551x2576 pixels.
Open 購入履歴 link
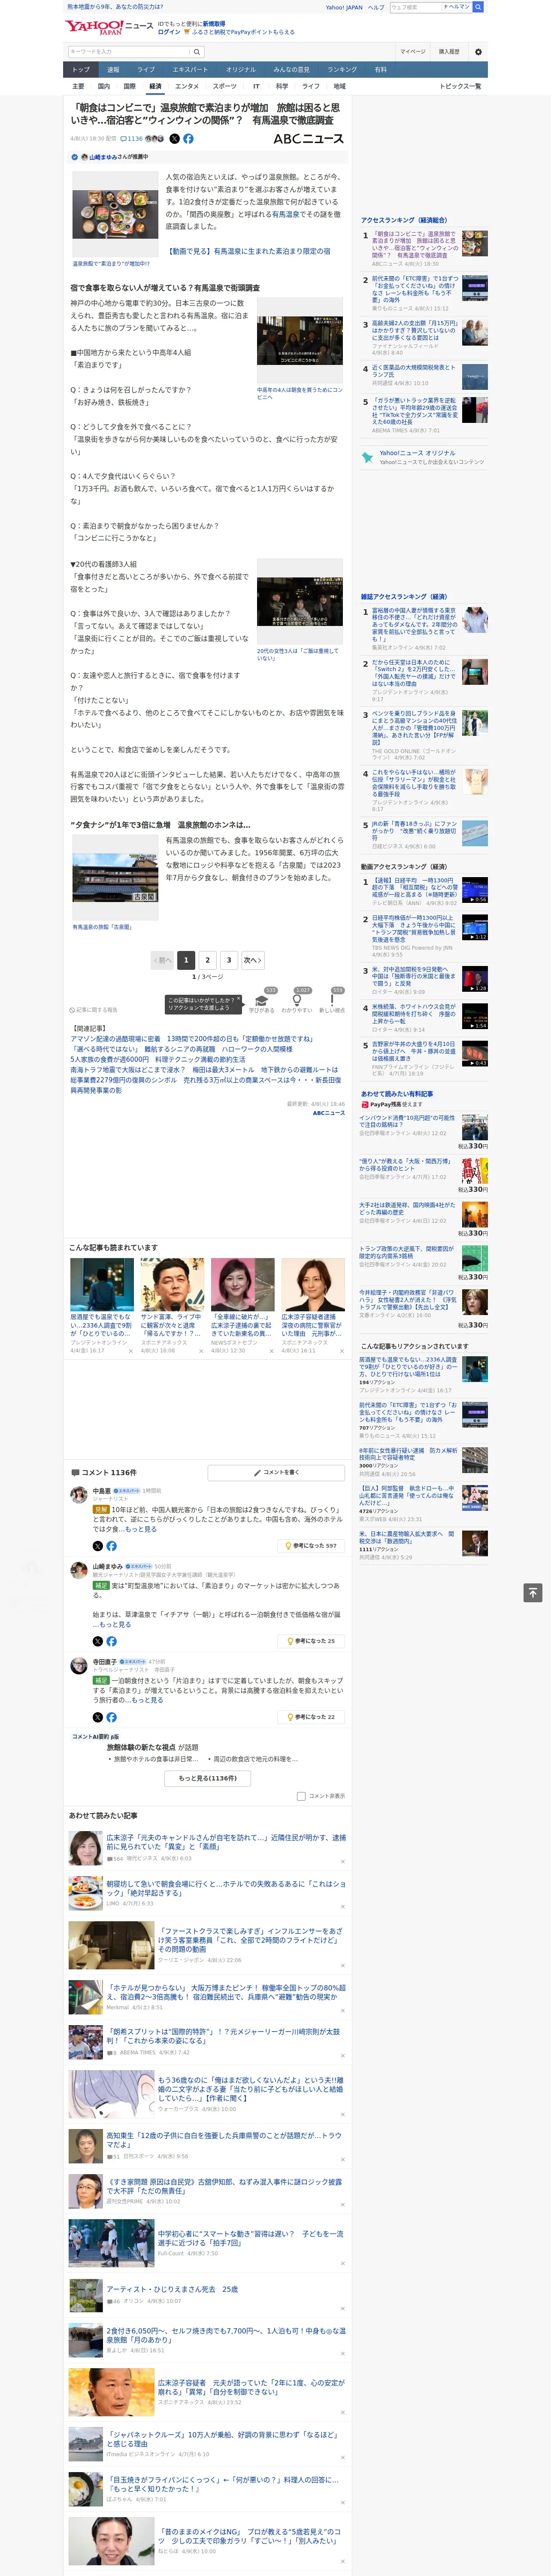pyautogui.click(x=449, y=52)
